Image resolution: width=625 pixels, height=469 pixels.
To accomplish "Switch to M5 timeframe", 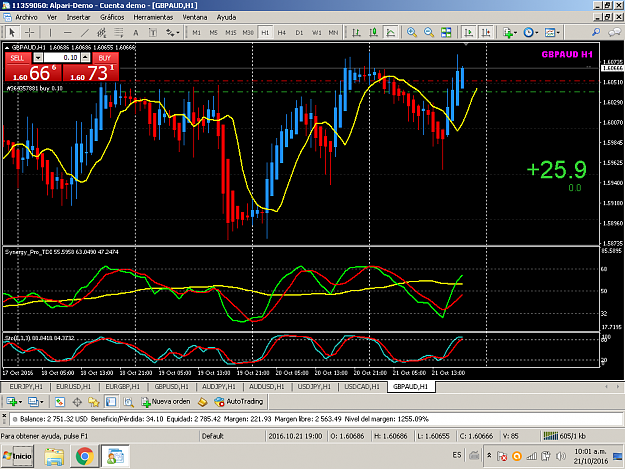I will click(214, 33).
